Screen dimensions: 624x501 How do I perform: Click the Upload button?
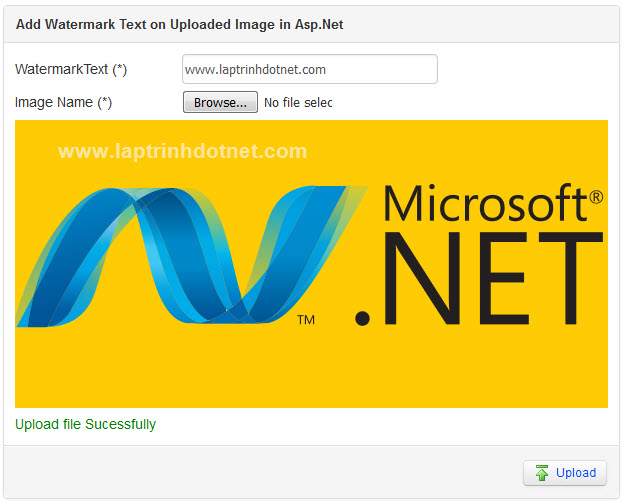(565, 473)
